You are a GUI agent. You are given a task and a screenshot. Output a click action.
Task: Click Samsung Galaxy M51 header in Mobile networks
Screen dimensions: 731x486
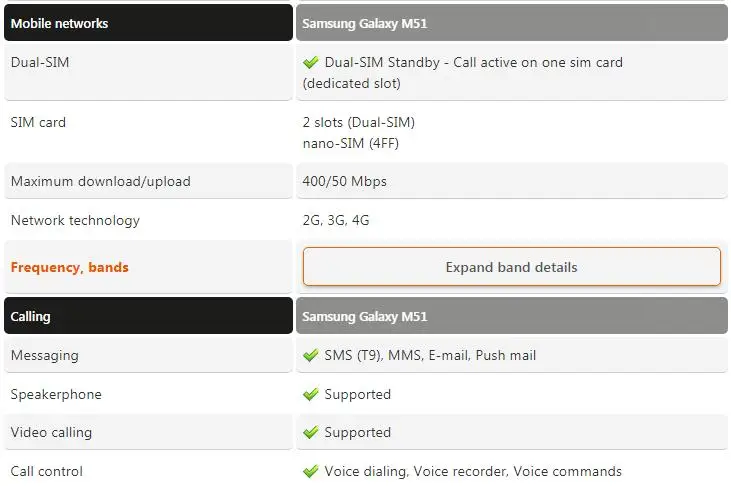tap(511, 23)
